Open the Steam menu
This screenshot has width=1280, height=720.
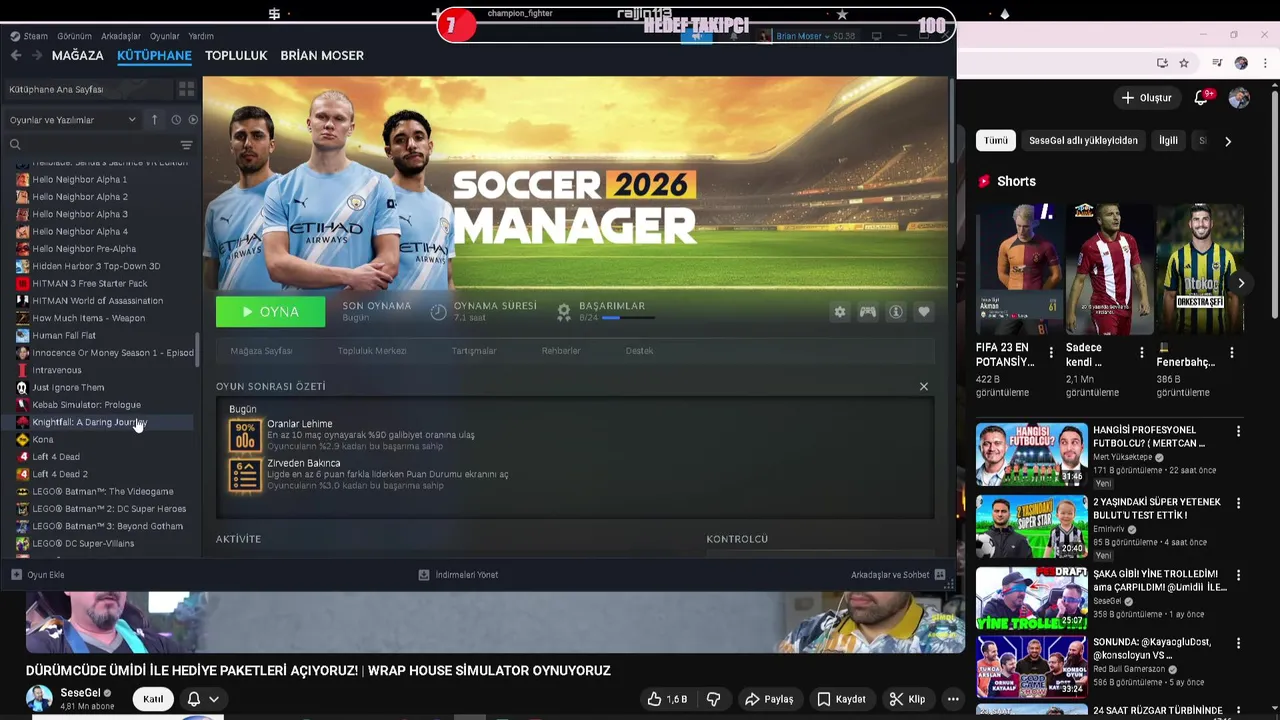[x=30, y=36]
